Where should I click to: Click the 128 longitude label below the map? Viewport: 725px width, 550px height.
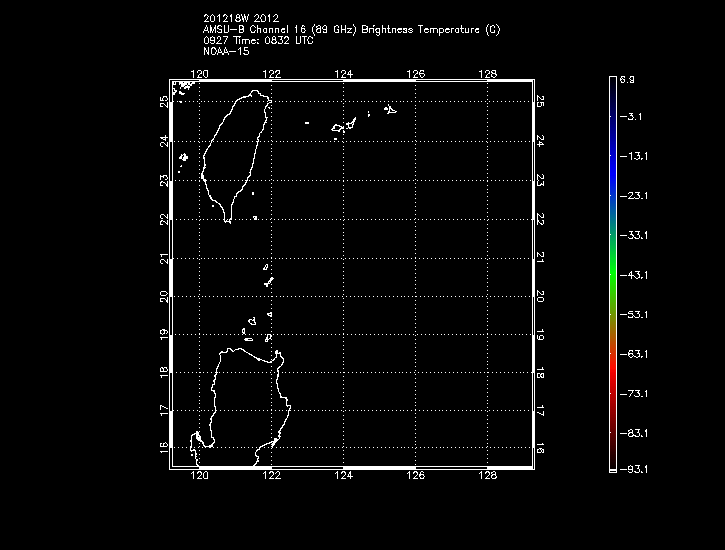[488, 476]
